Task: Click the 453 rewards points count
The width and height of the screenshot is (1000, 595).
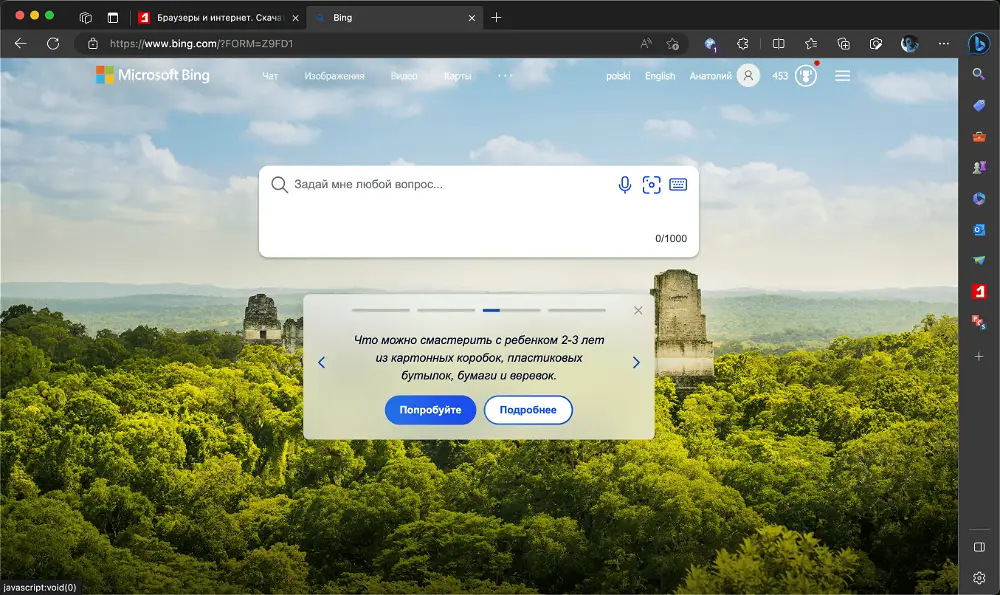Action: point(780,76)
